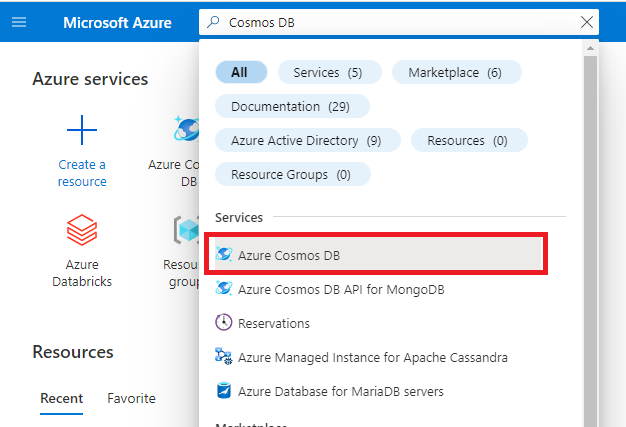Screen dimensions: 626x427
Task: Open Reservations service result
Action: tap(274, 323)
